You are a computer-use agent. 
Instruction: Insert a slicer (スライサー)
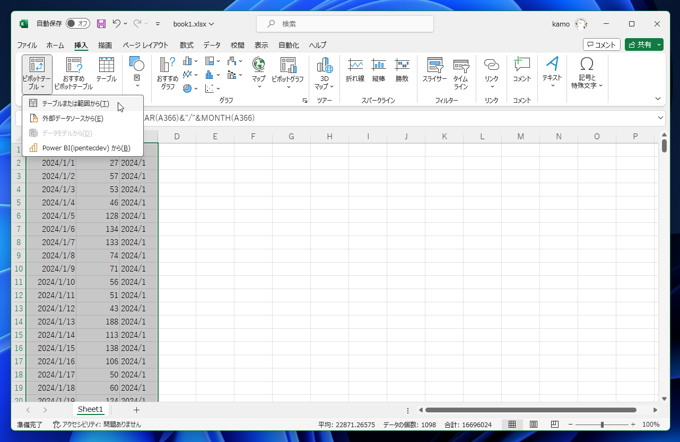435,70
